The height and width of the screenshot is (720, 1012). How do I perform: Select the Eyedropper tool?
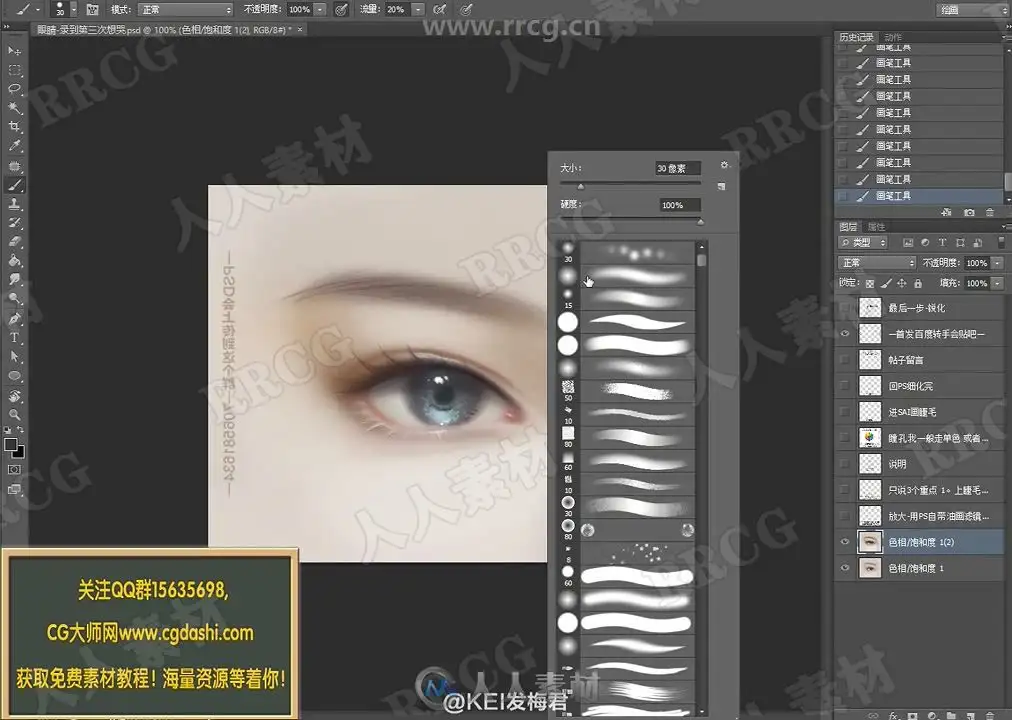(x=14, y=146)
